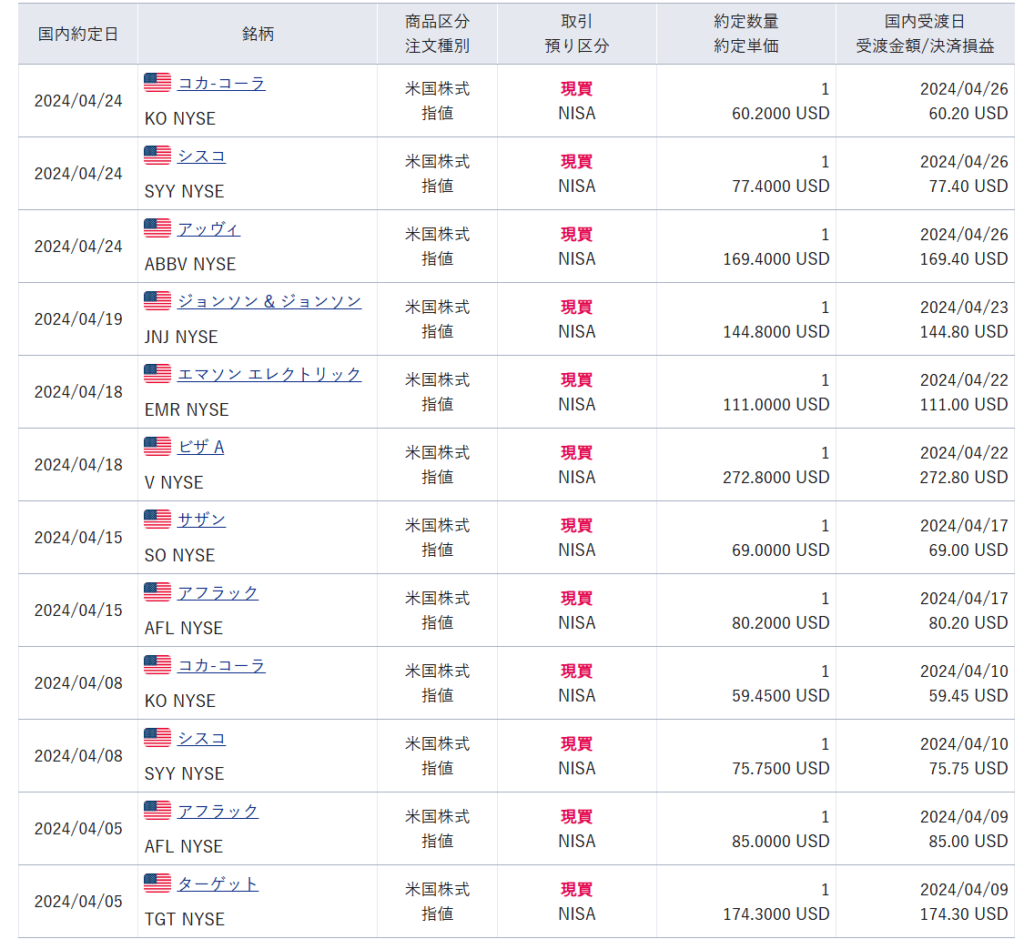Select the 国内受渡日 受渡金額/決済損益 column header
1024x949 pixels.
pos(925,34)
